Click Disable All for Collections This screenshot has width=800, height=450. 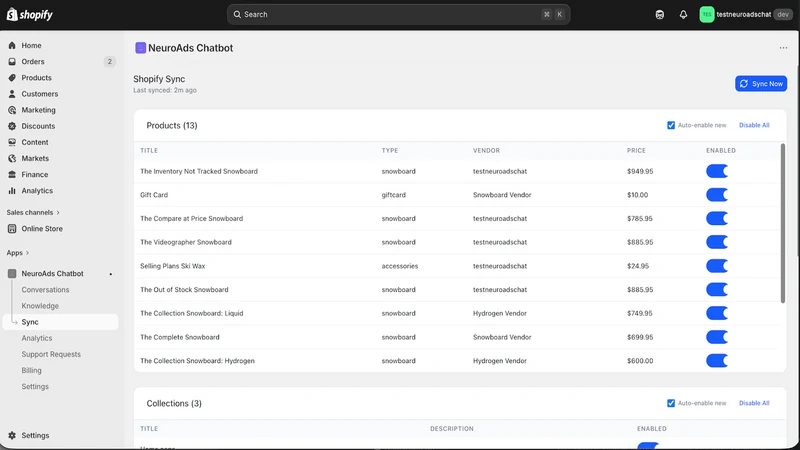754,403
